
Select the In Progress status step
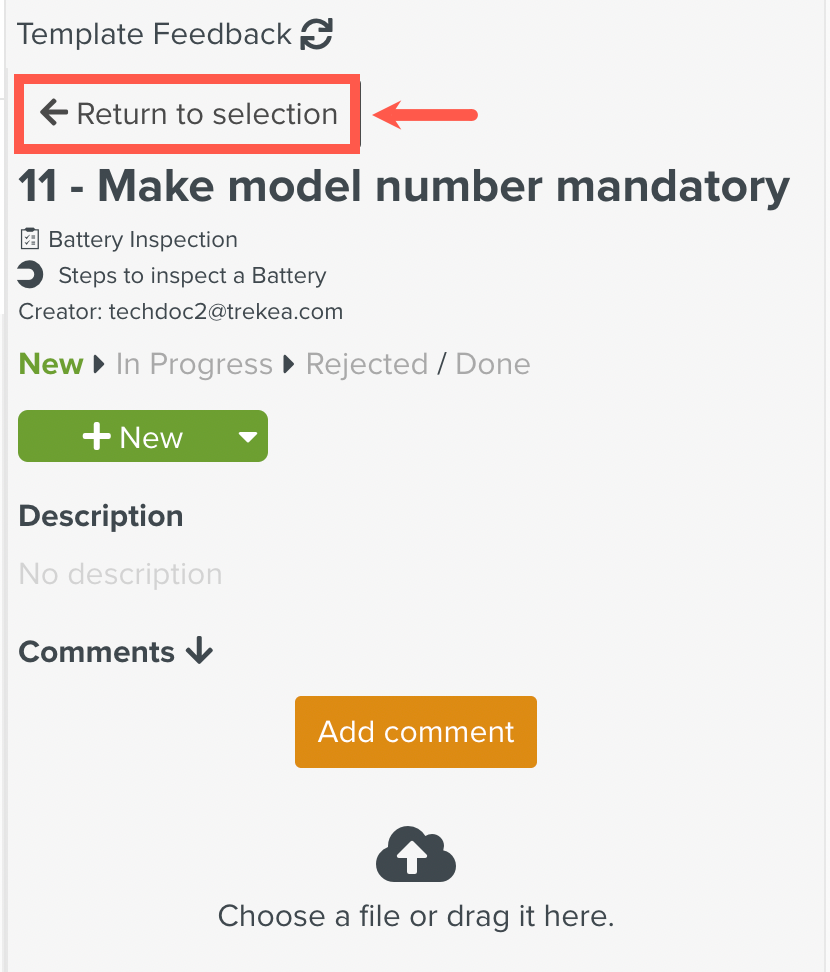[x=194, y=364]
